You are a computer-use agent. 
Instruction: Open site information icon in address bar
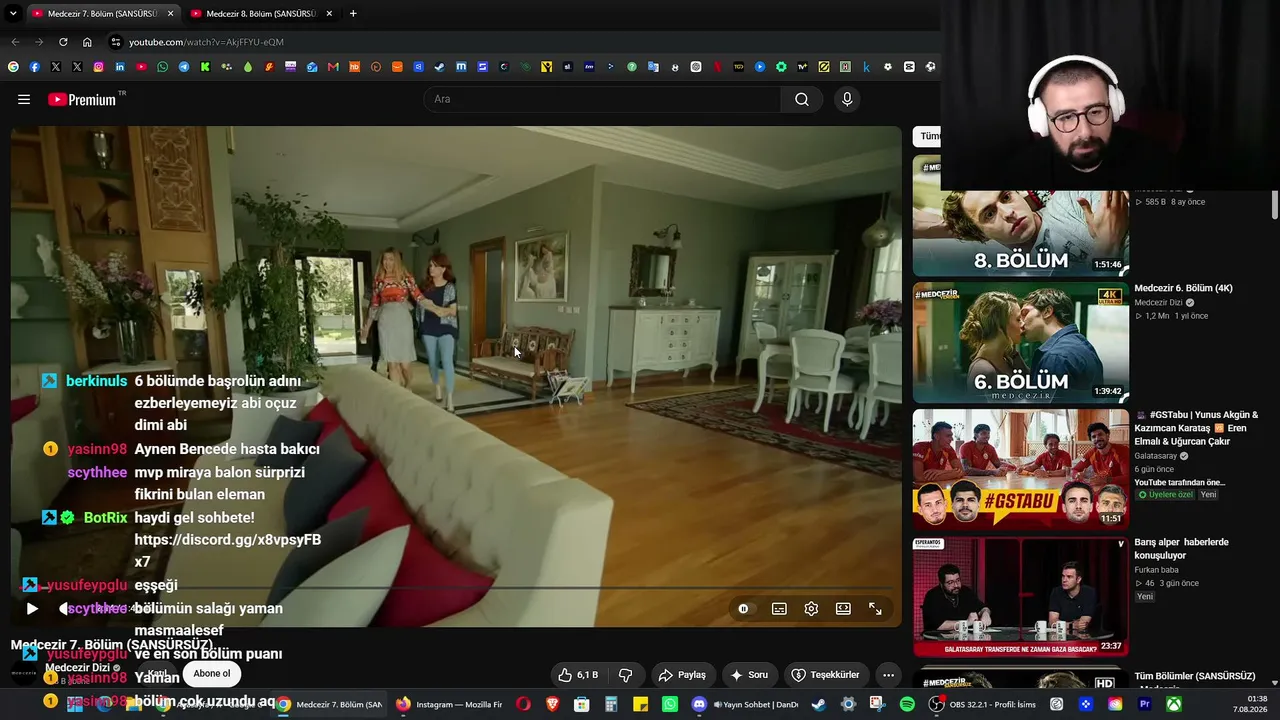coord(116,42)
